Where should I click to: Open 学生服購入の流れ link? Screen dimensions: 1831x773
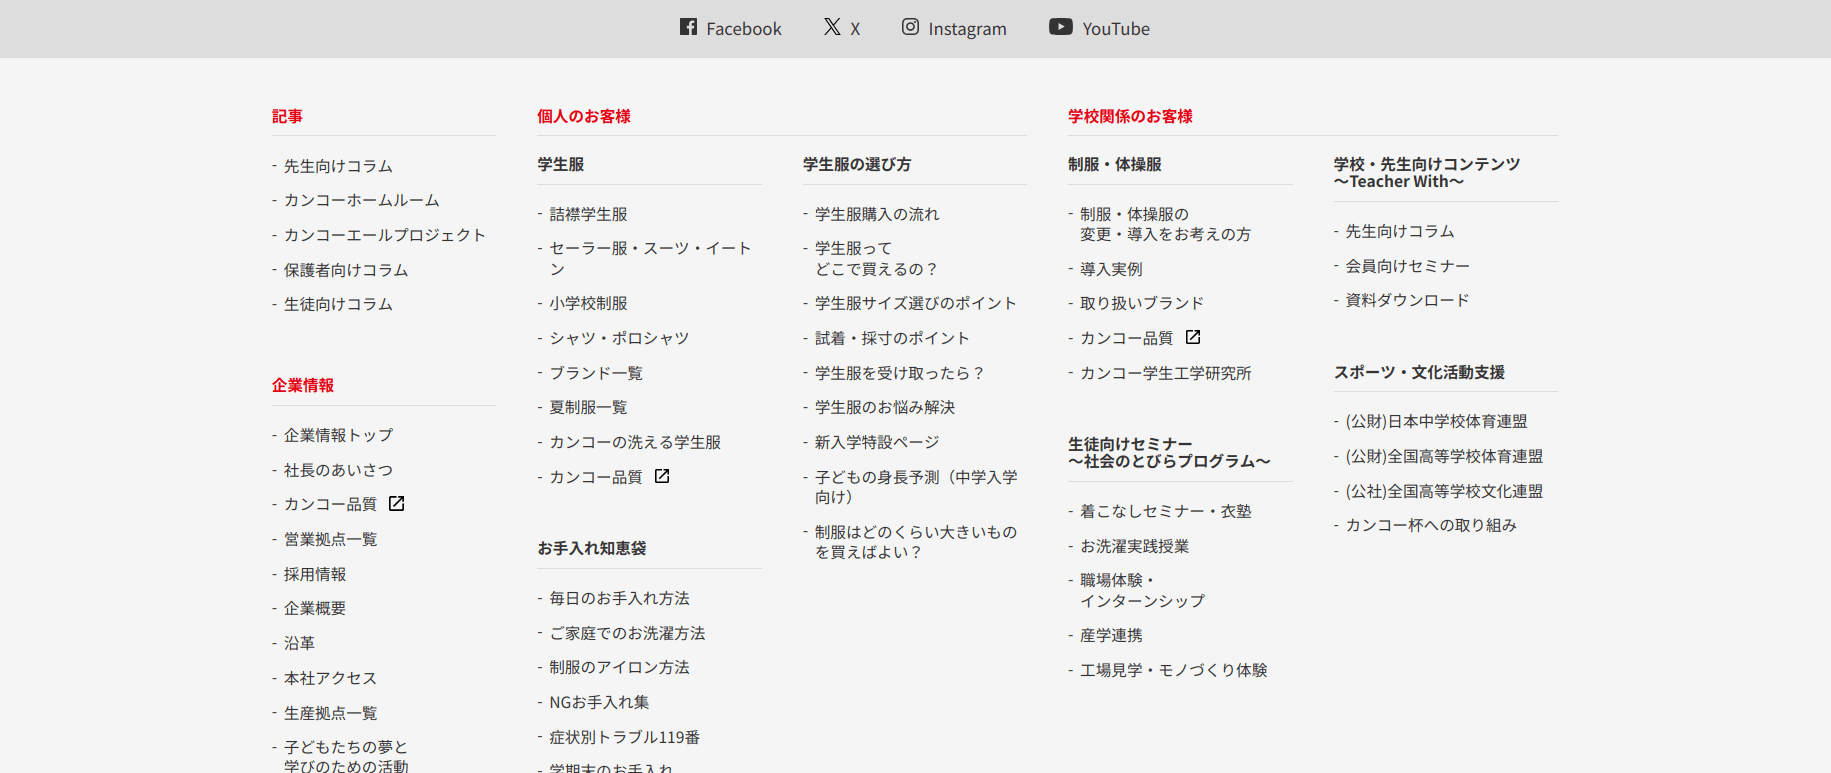876,214
